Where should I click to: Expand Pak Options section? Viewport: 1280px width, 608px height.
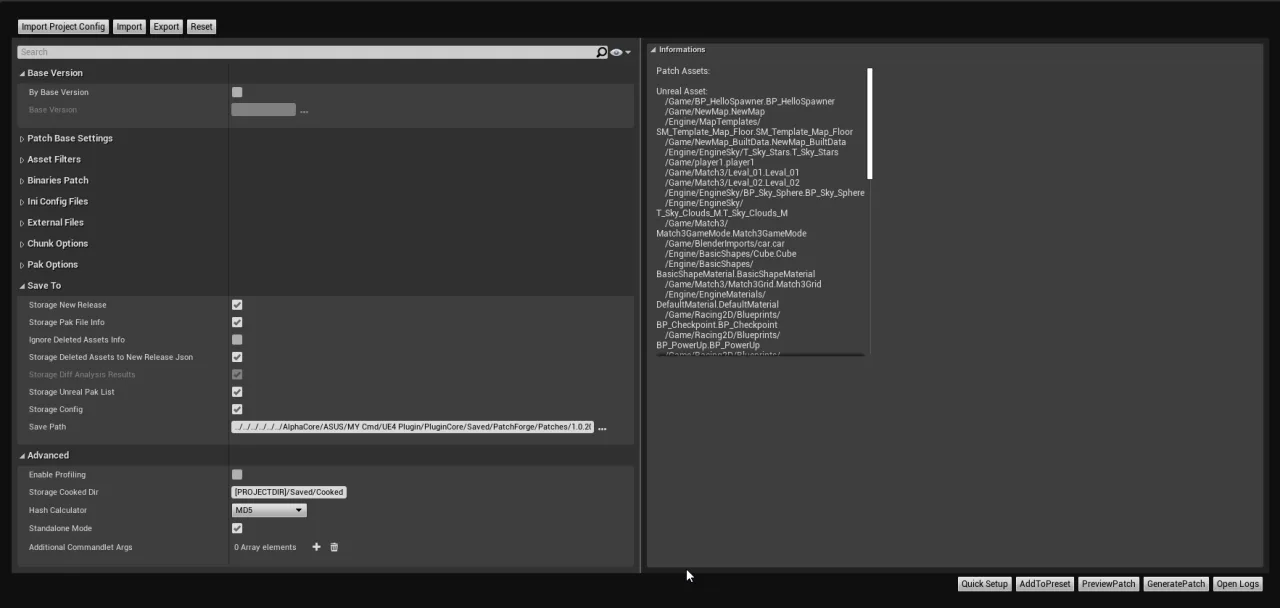click(x=22, y=265)
